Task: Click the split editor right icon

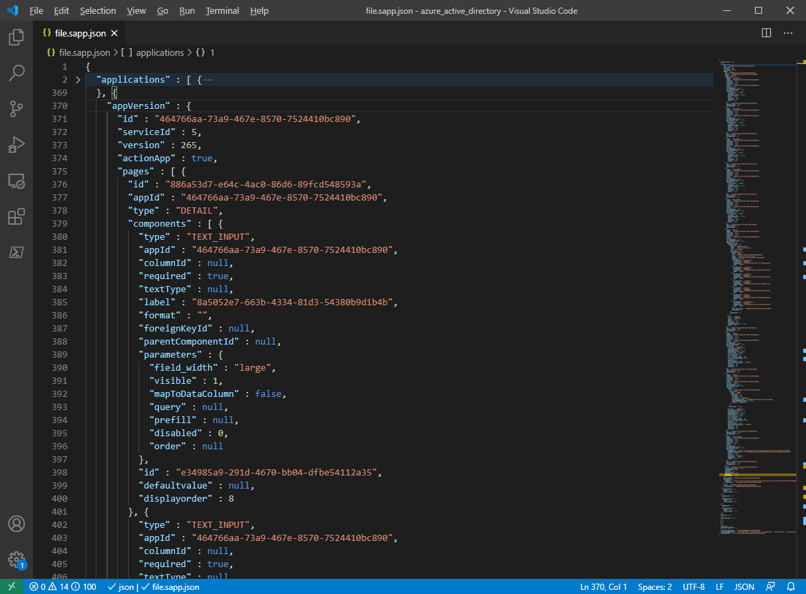Action: click(766, 33)
